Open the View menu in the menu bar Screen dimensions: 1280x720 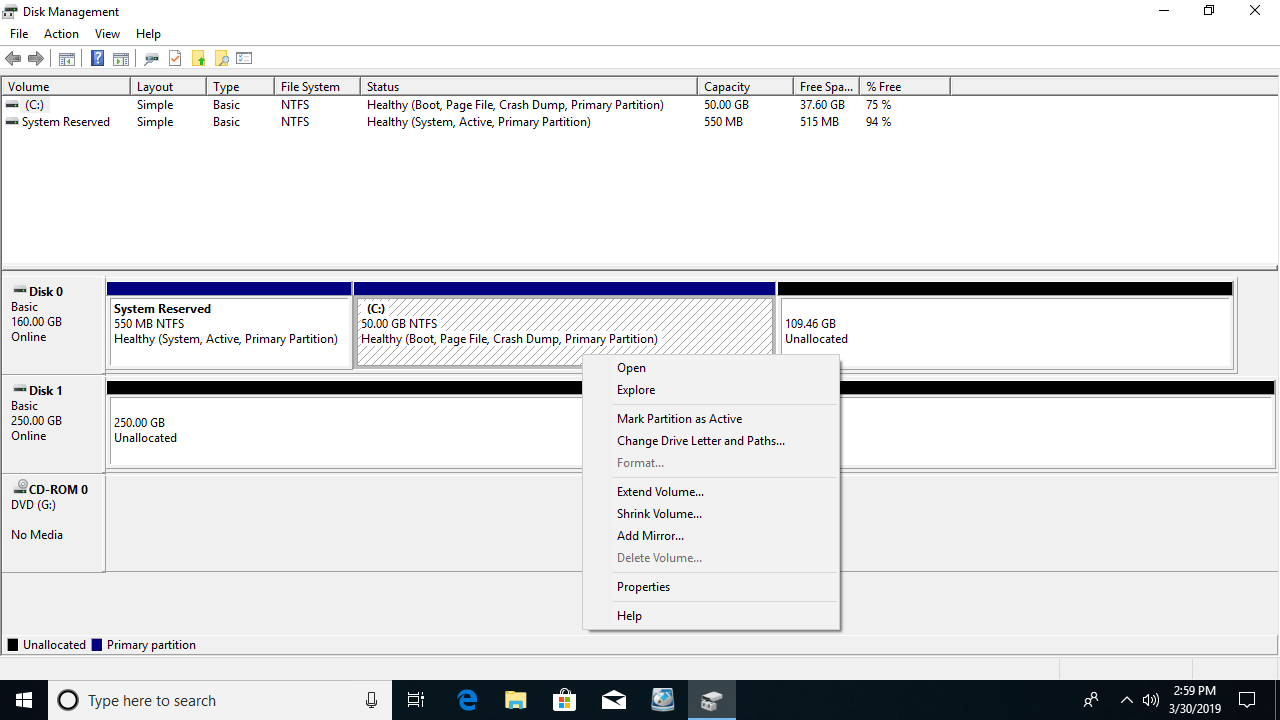107,34
